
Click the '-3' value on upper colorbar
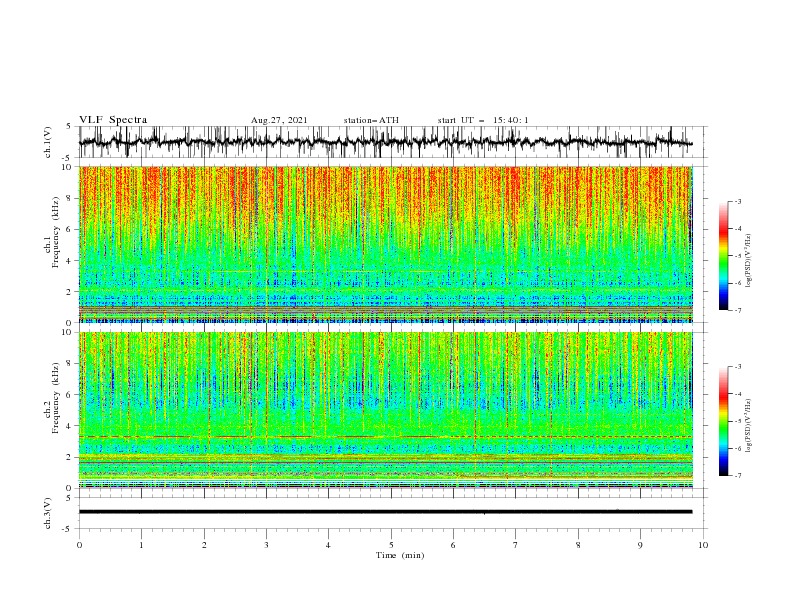click(737, 201)
